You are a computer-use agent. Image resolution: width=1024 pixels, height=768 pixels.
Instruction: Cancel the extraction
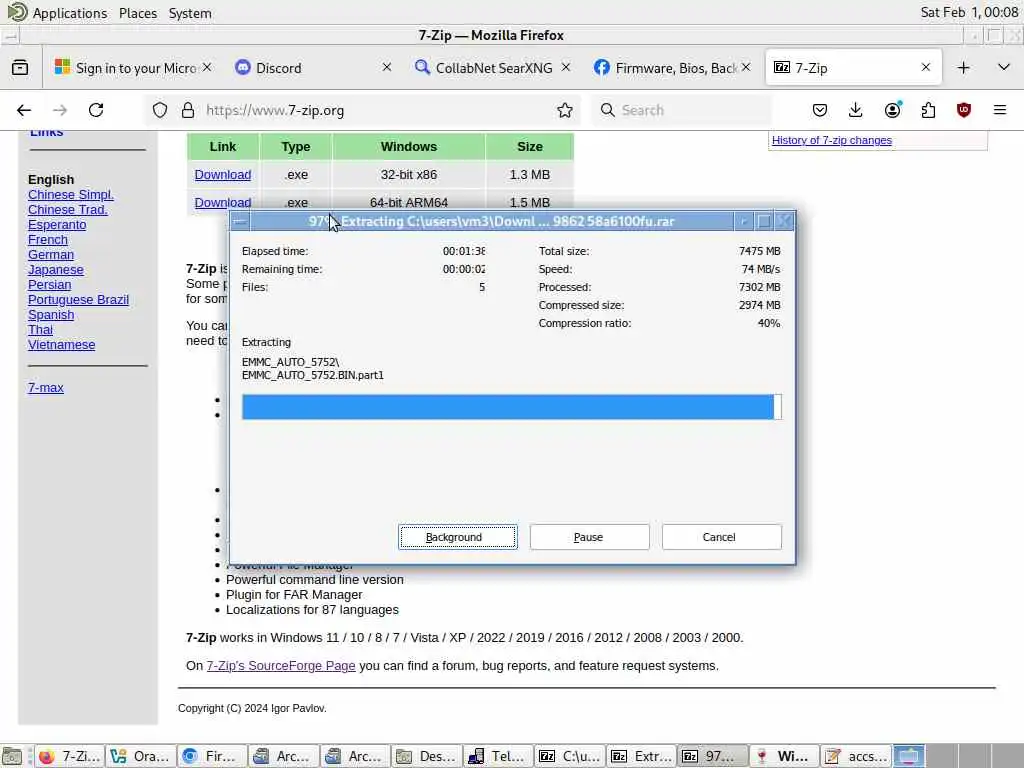tap(721, 537)
